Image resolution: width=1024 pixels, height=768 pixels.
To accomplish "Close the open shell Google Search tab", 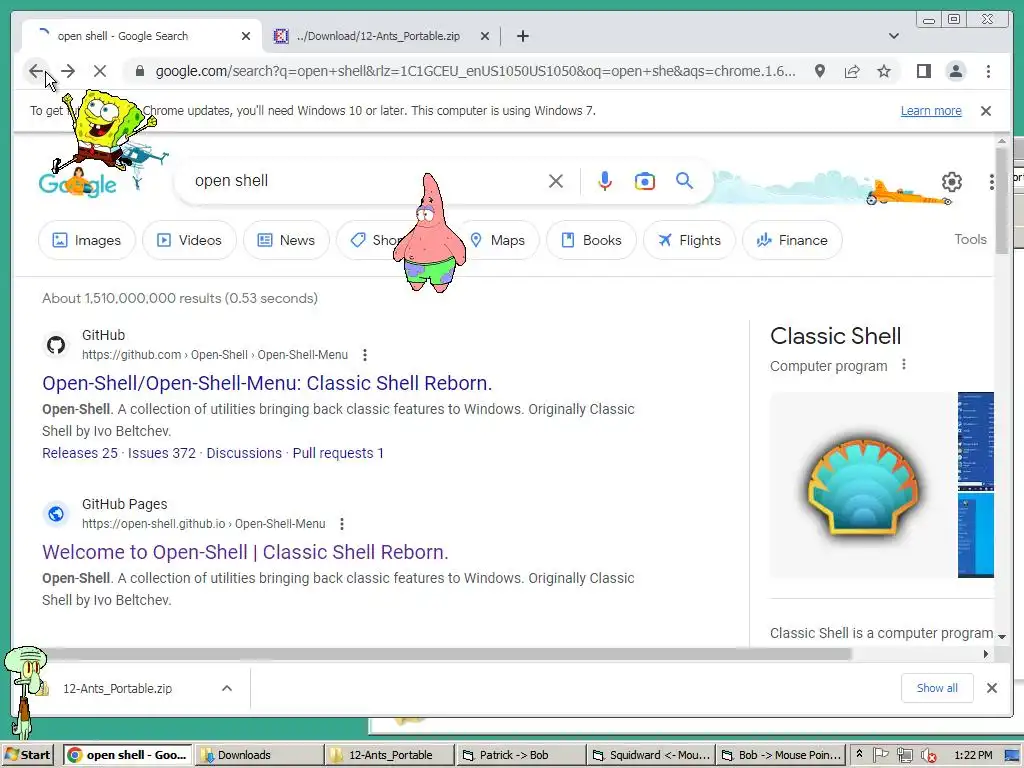I will coord(246,36).
